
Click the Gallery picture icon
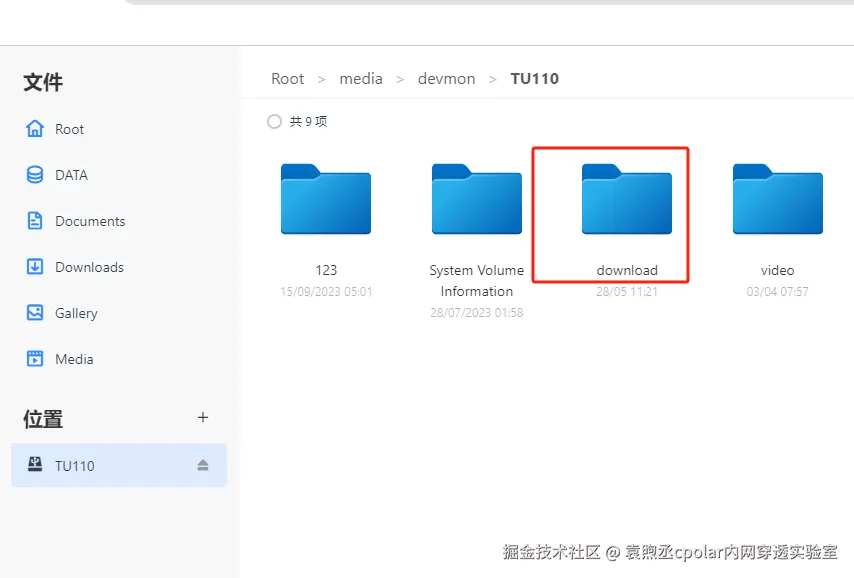35,313
